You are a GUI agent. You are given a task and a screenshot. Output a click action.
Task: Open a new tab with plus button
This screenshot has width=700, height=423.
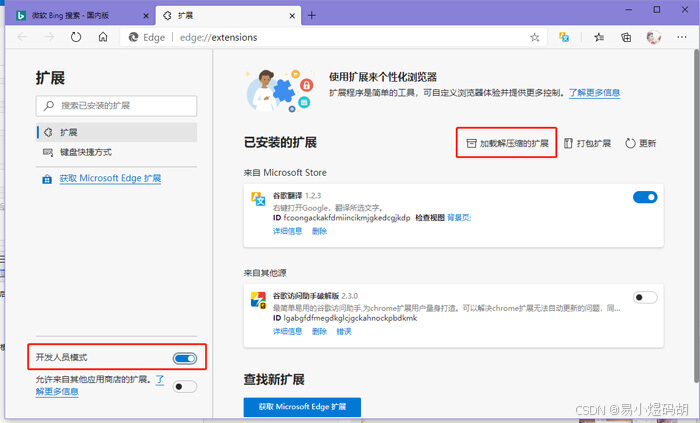click(312, 16)
